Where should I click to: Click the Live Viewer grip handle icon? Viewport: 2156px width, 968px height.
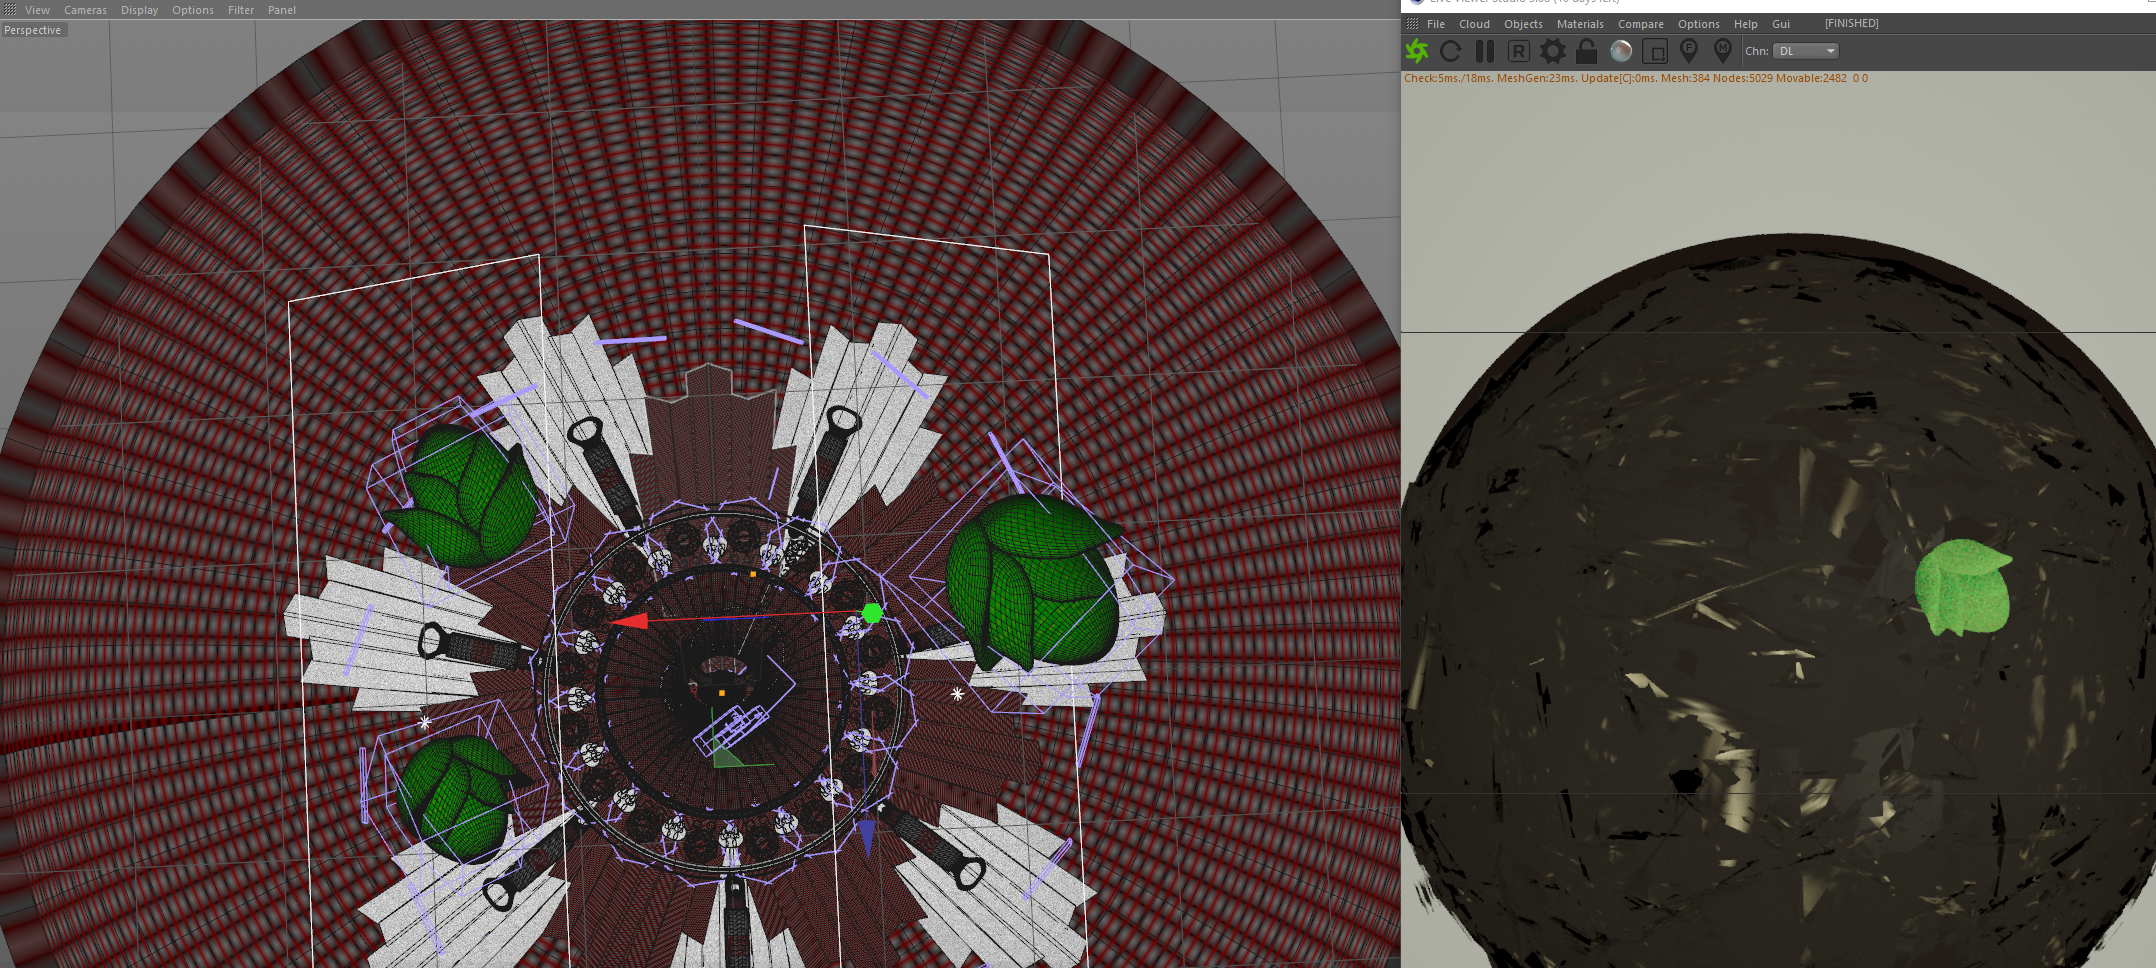click(1412, 24)
